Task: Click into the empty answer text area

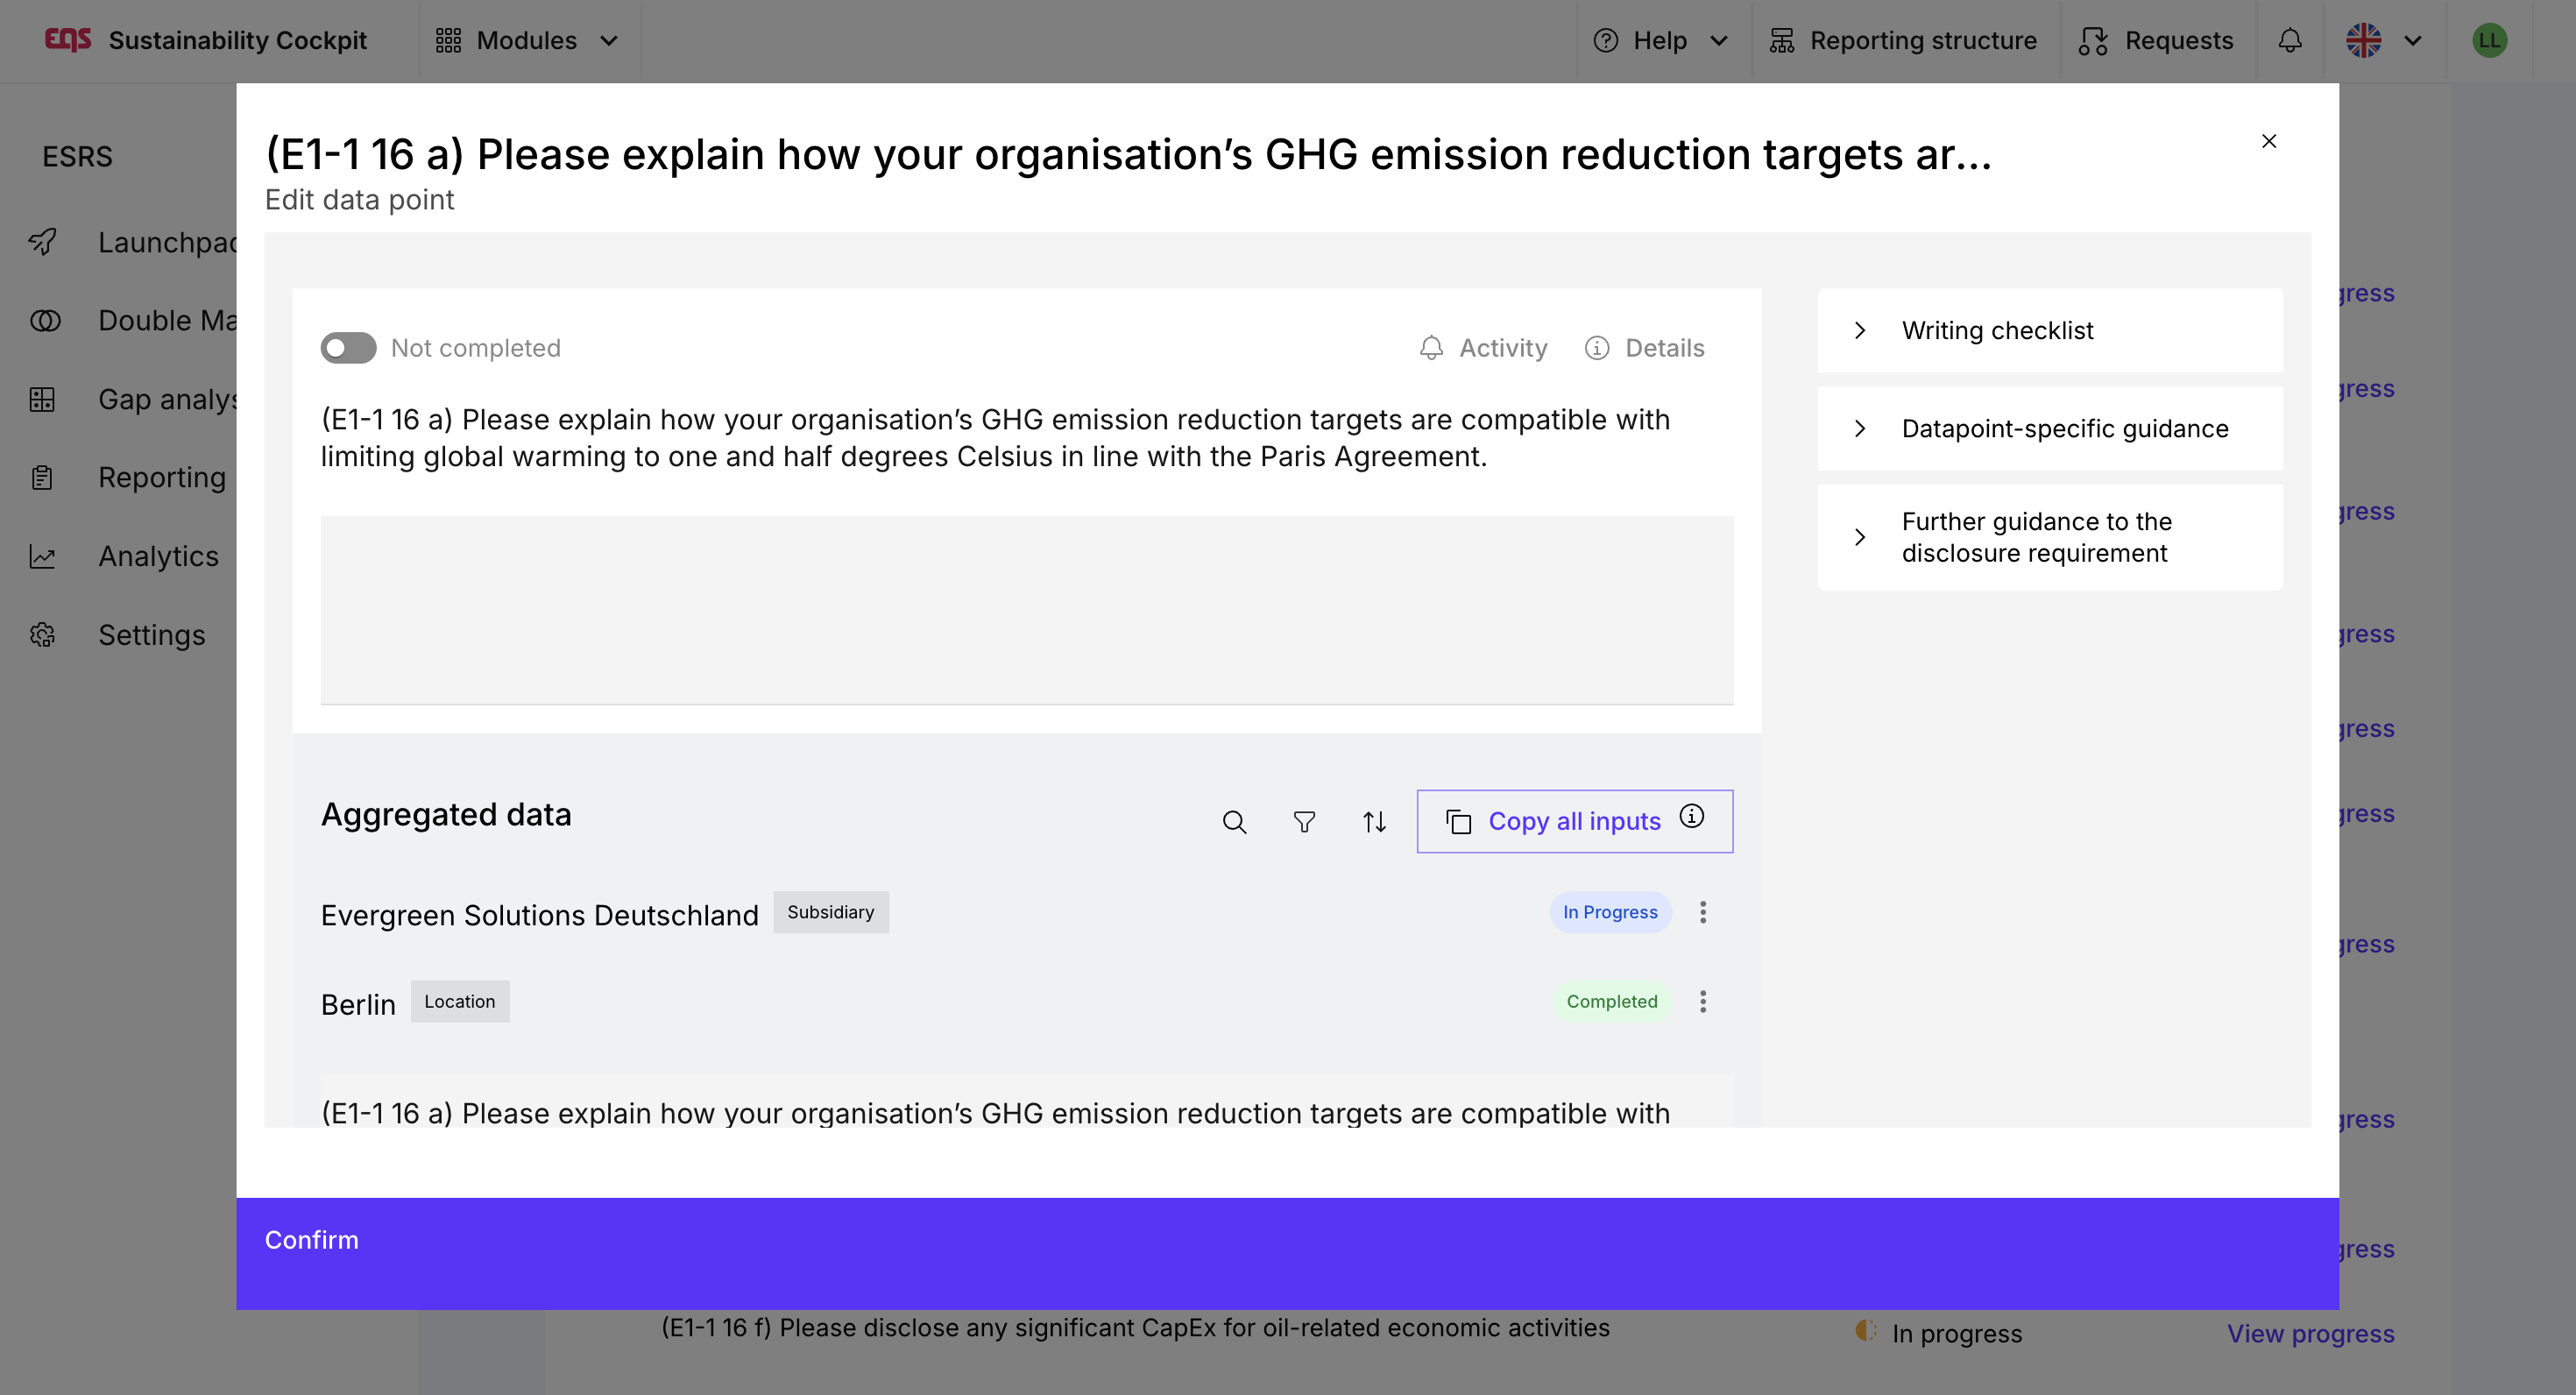Action: [1026, 610]
